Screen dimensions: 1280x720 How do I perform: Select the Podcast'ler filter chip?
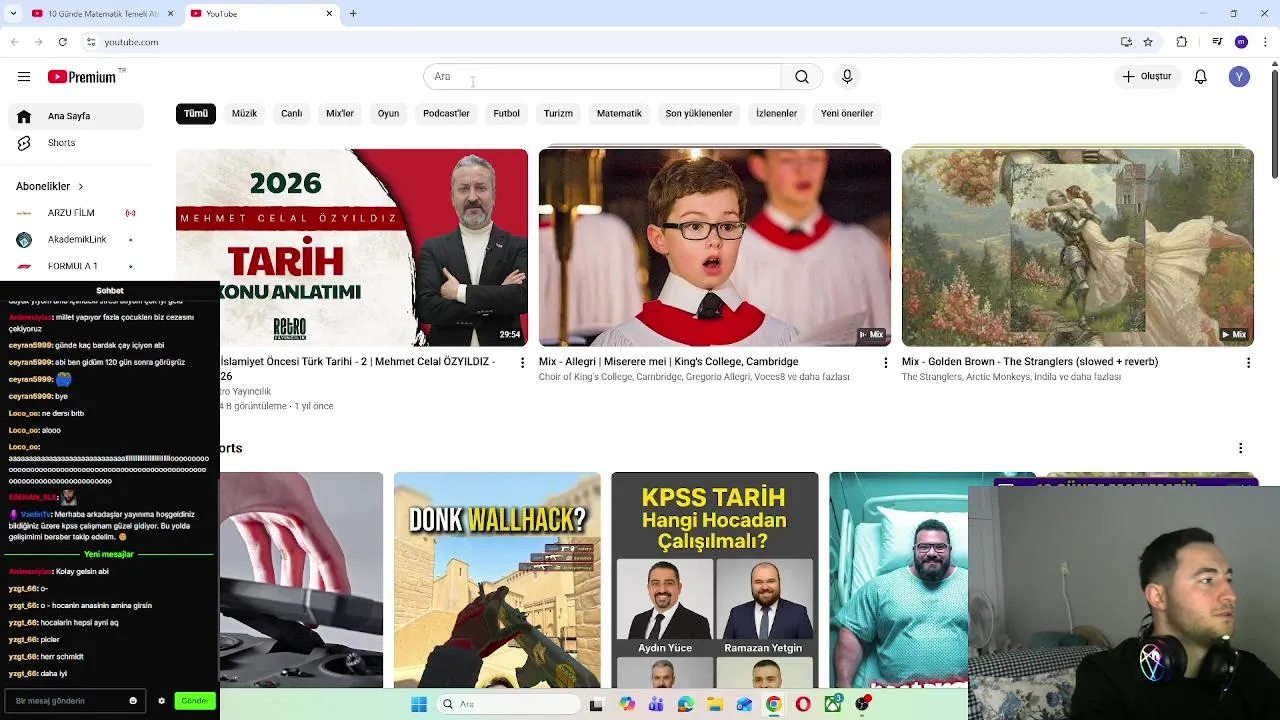point(446,114)
